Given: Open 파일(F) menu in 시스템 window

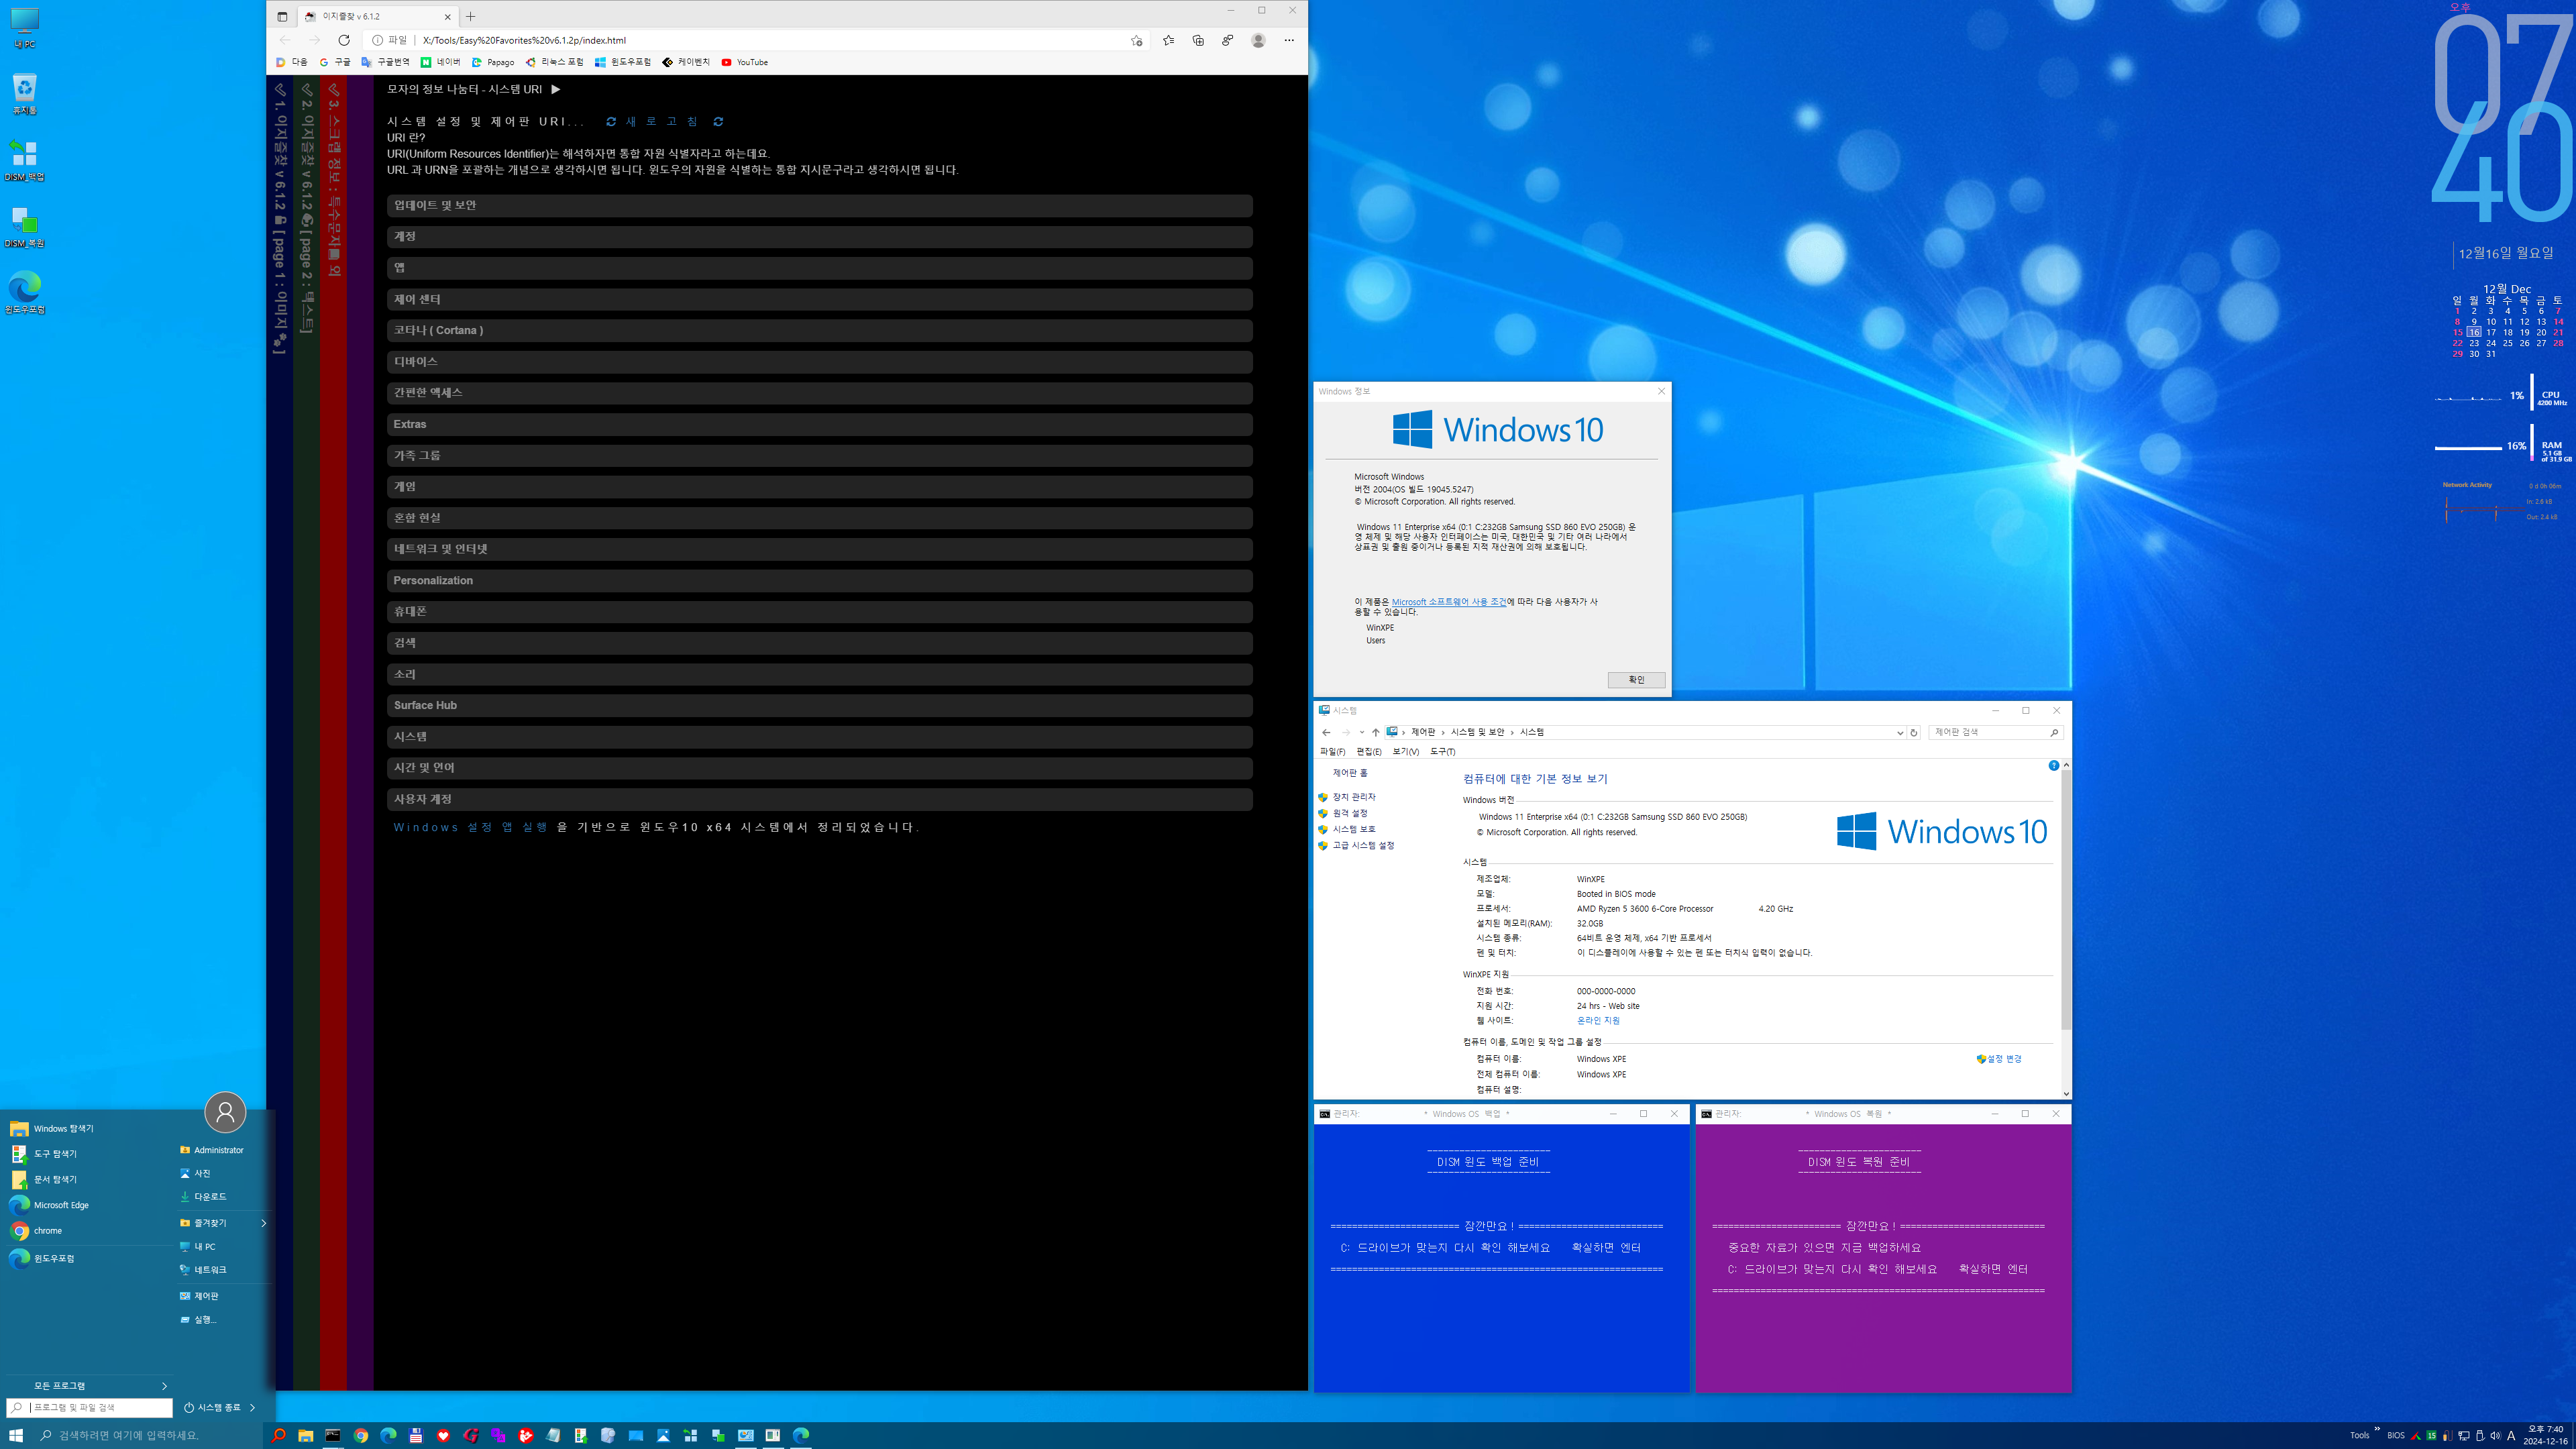Looking at the screenshot, I should tap(1332, 751).
